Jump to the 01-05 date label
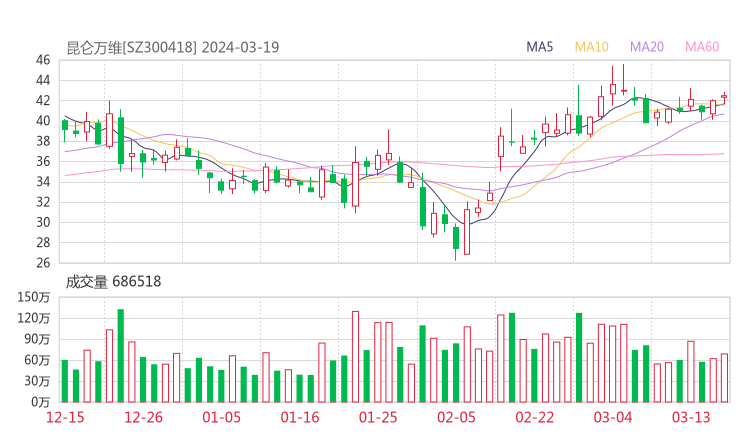Viewport: 740px width, 440px height. pyautogui.click(x=222, y=417)
